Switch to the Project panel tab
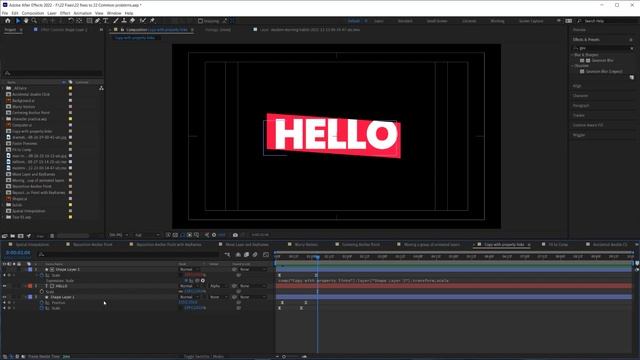This screenshot has height=360, width=640. pyautogui.click(x=10, y=30)
